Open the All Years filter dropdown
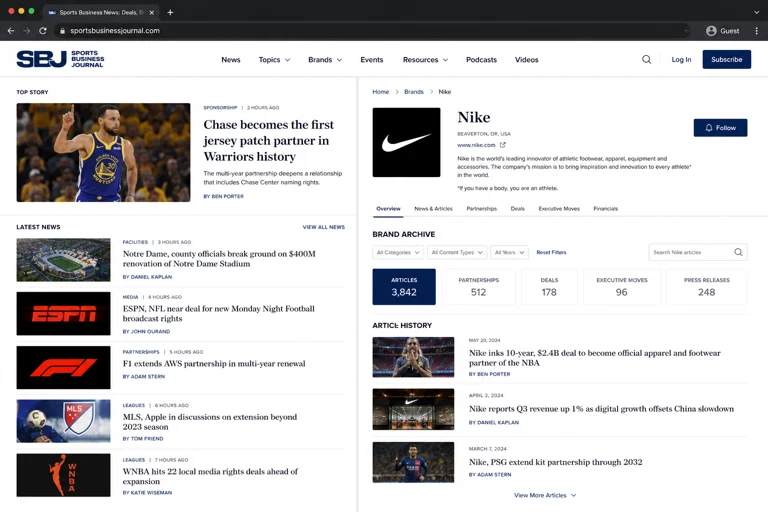This screenshot has height=512, width=768. (509, 252)
